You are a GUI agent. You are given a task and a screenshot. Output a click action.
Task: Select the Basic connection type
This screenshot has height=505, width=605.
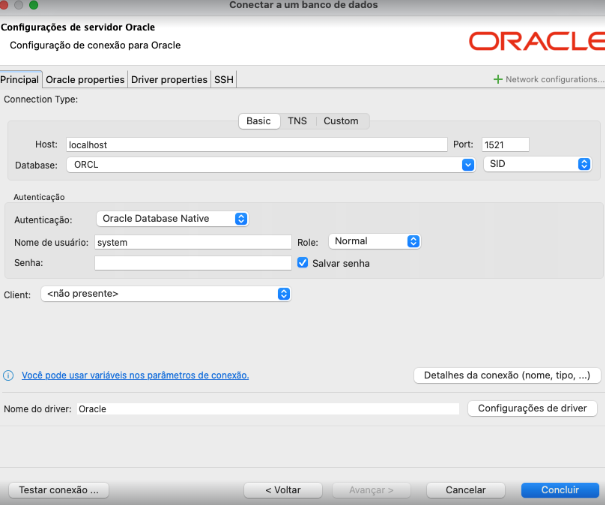click(x=259, y=121)
